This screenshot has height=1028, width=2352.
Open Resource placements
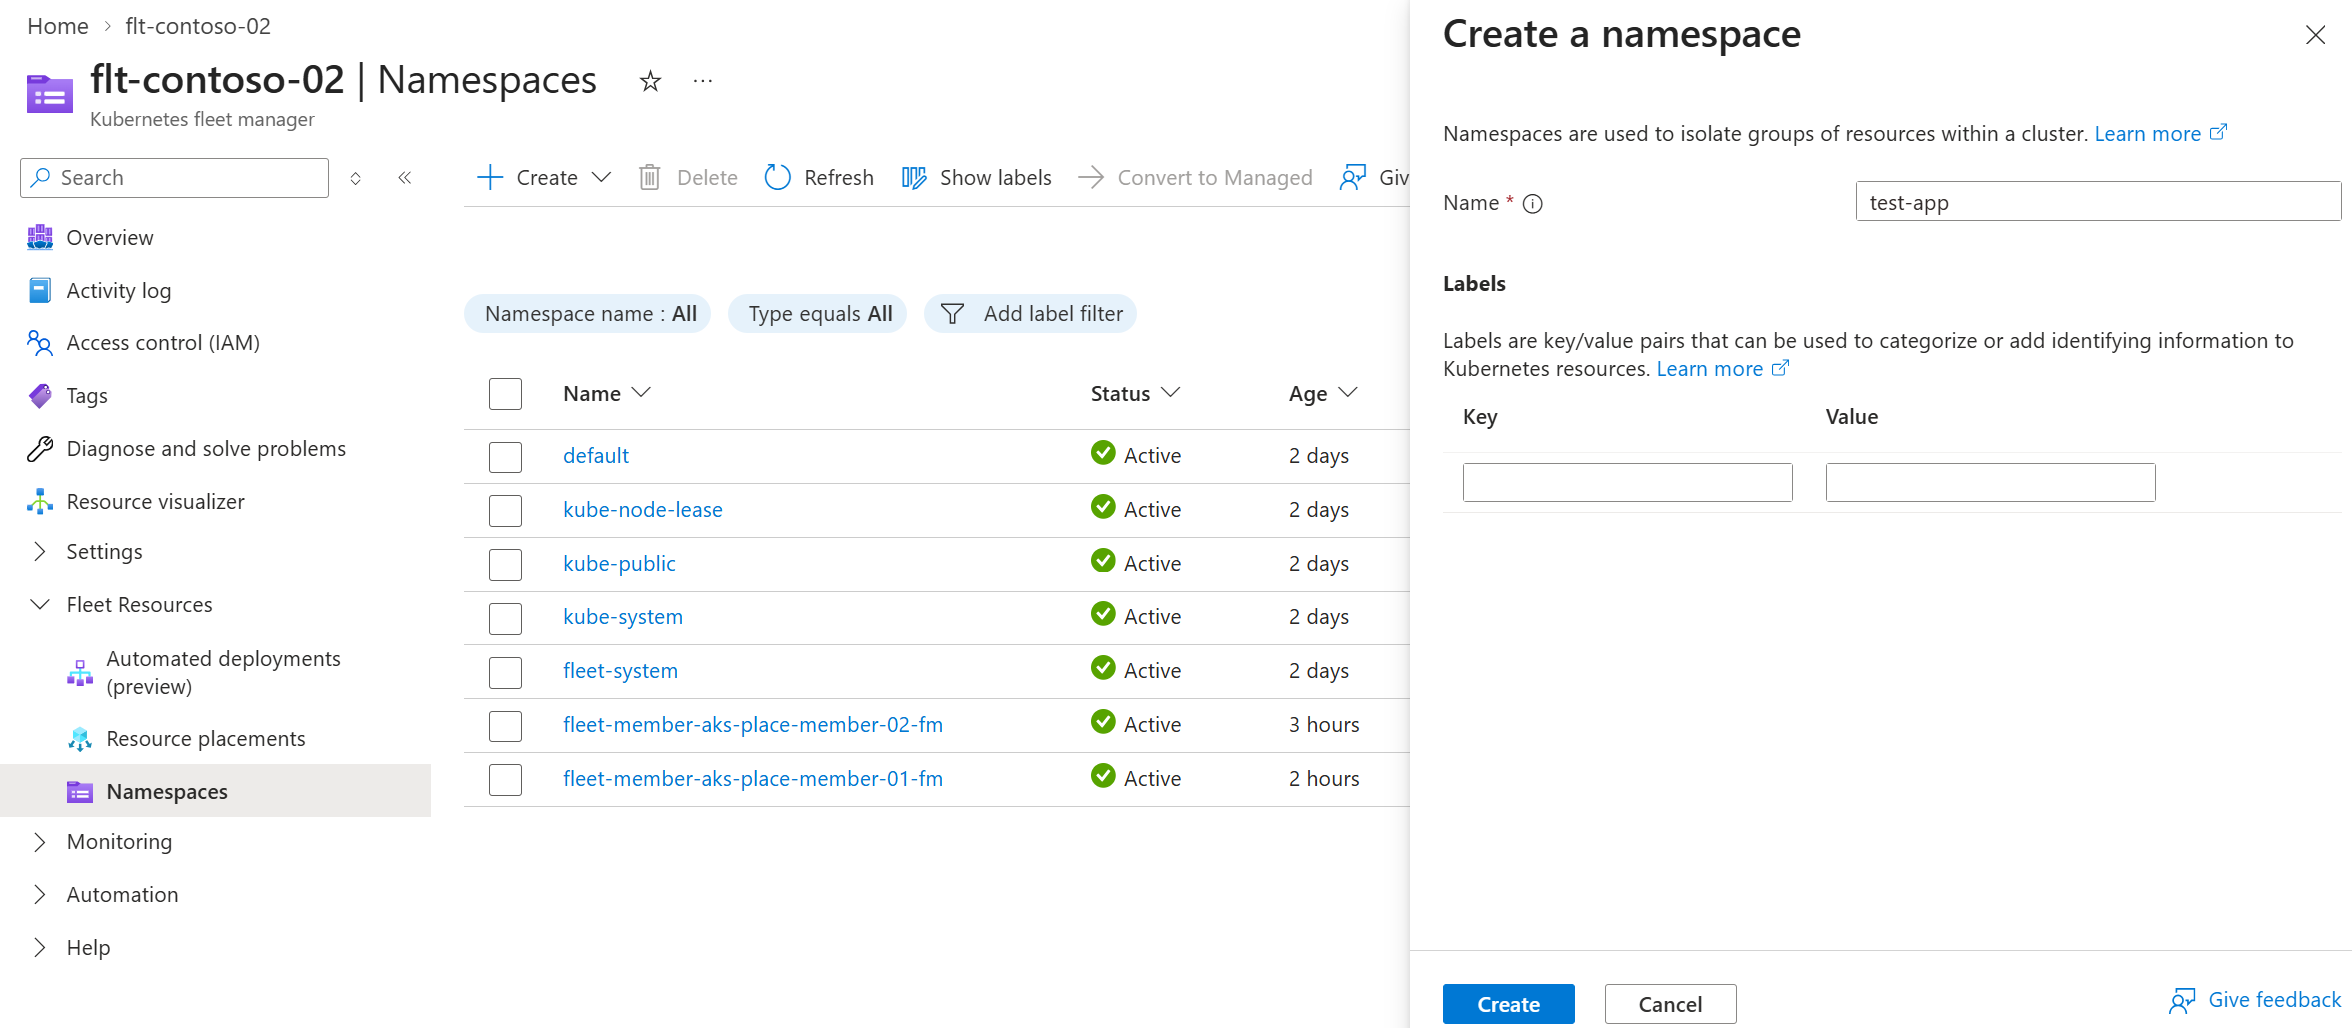pyautogui.click(x=206, y=739)
